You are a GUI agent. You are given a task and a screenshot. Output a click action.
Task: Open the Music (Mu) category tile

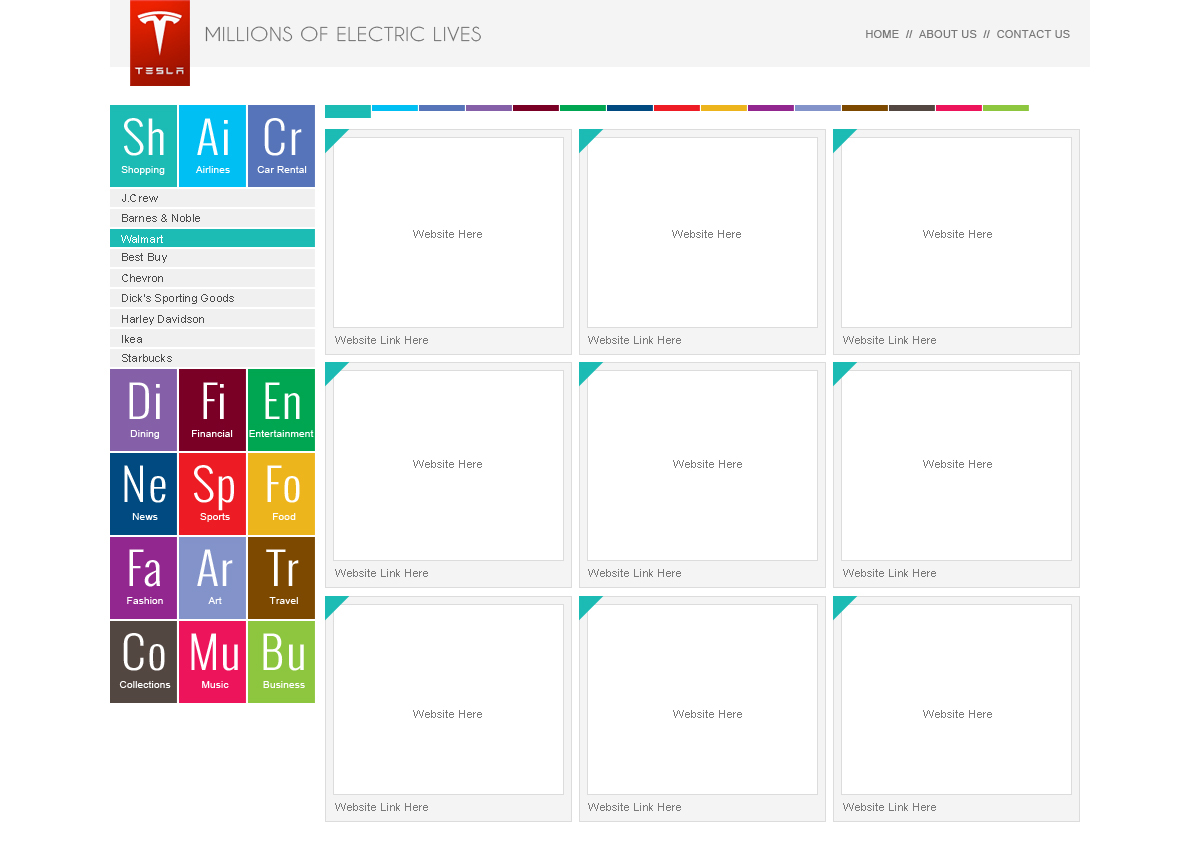point(212,662)
